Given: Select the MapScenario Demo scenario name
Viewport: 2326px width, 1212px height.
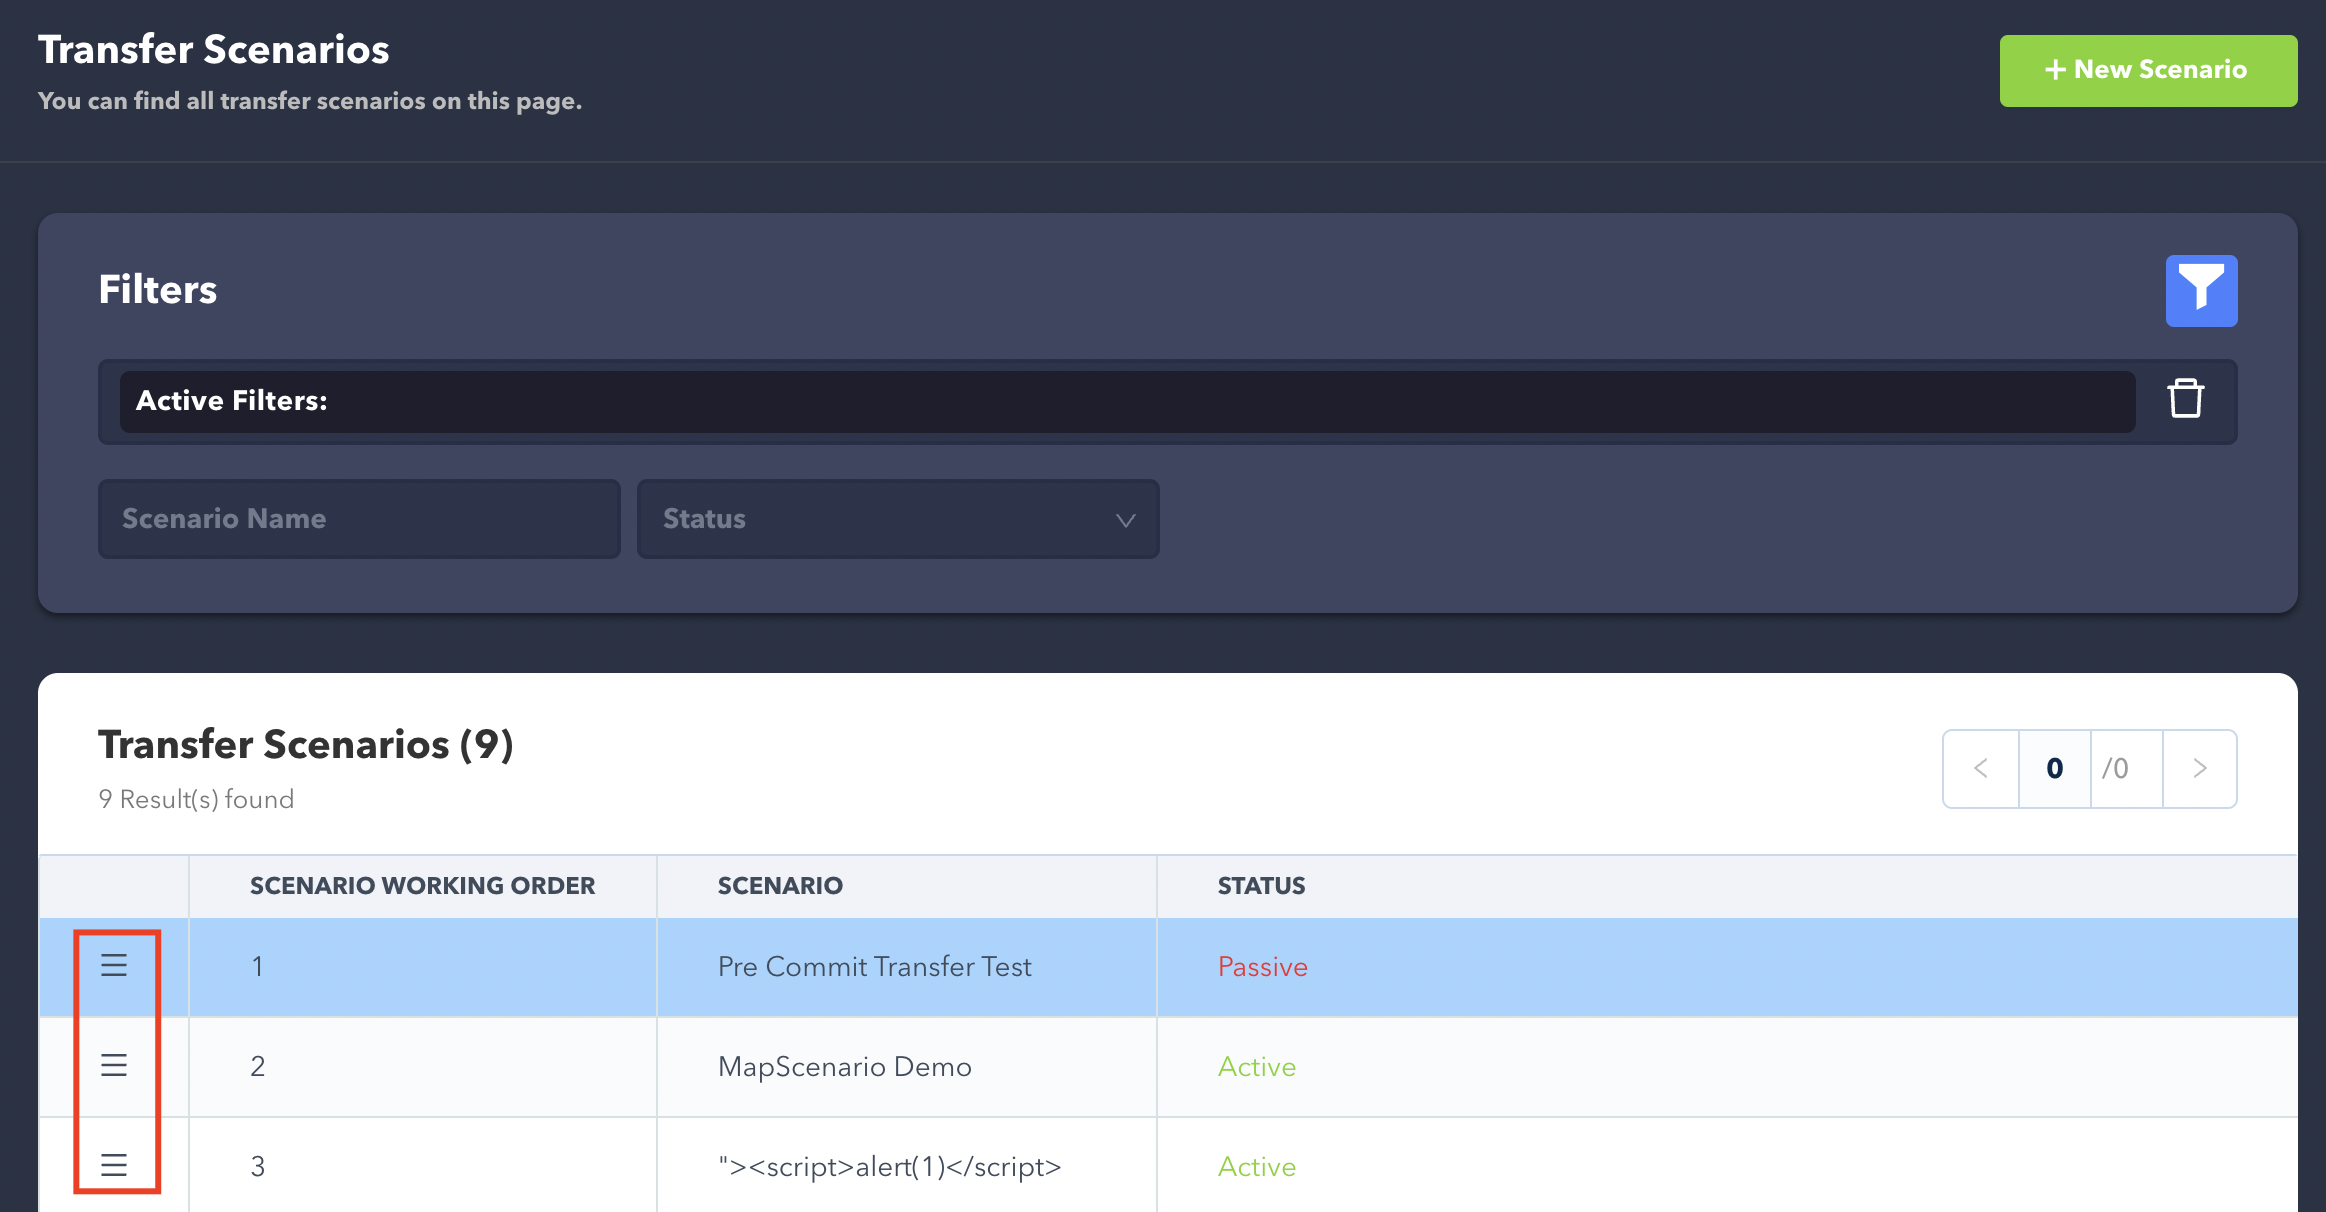Looking at the screenshot, I should click(845, 1067).
